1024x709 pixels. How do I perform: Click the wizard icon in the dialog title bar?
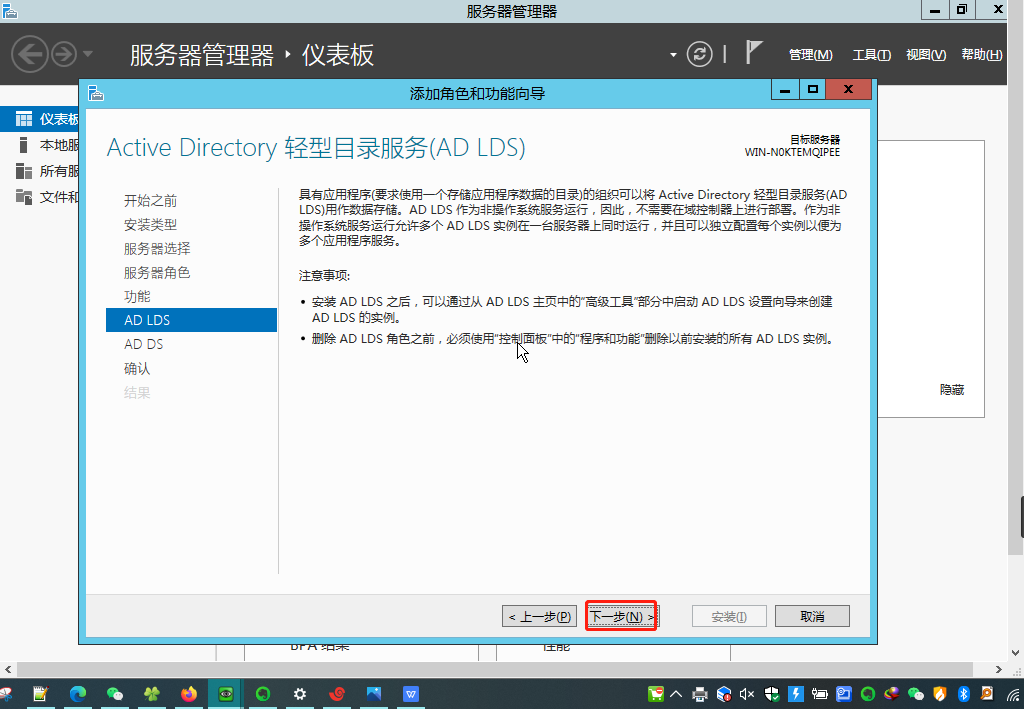point(96,93)
